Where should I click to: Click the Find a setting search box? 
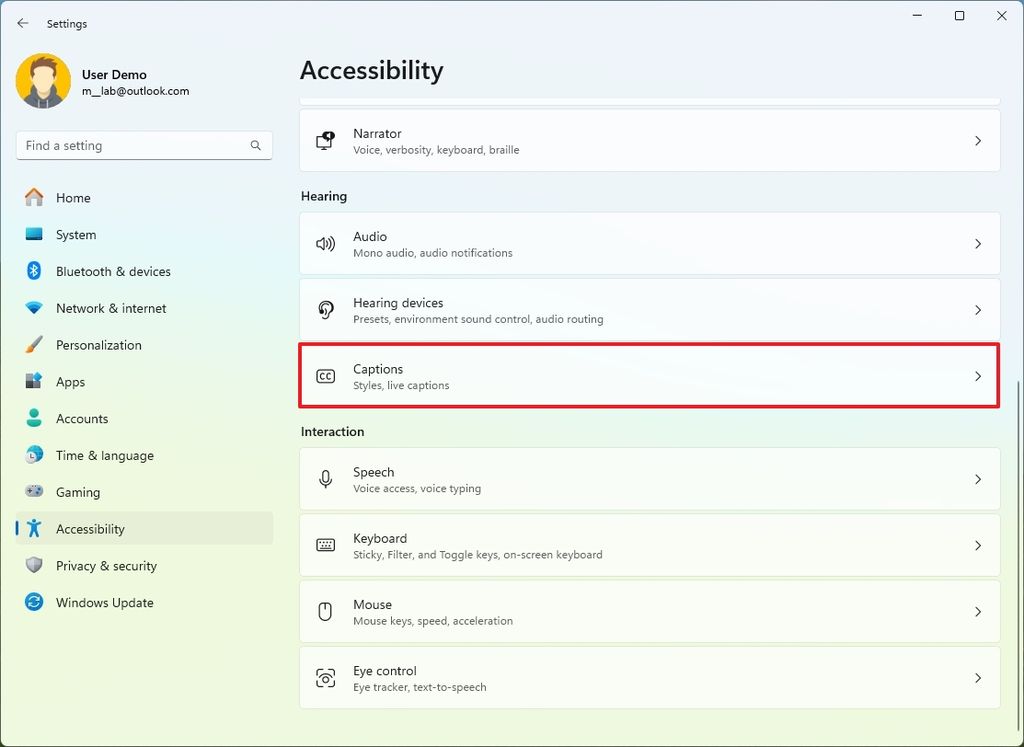pos(143,145)
